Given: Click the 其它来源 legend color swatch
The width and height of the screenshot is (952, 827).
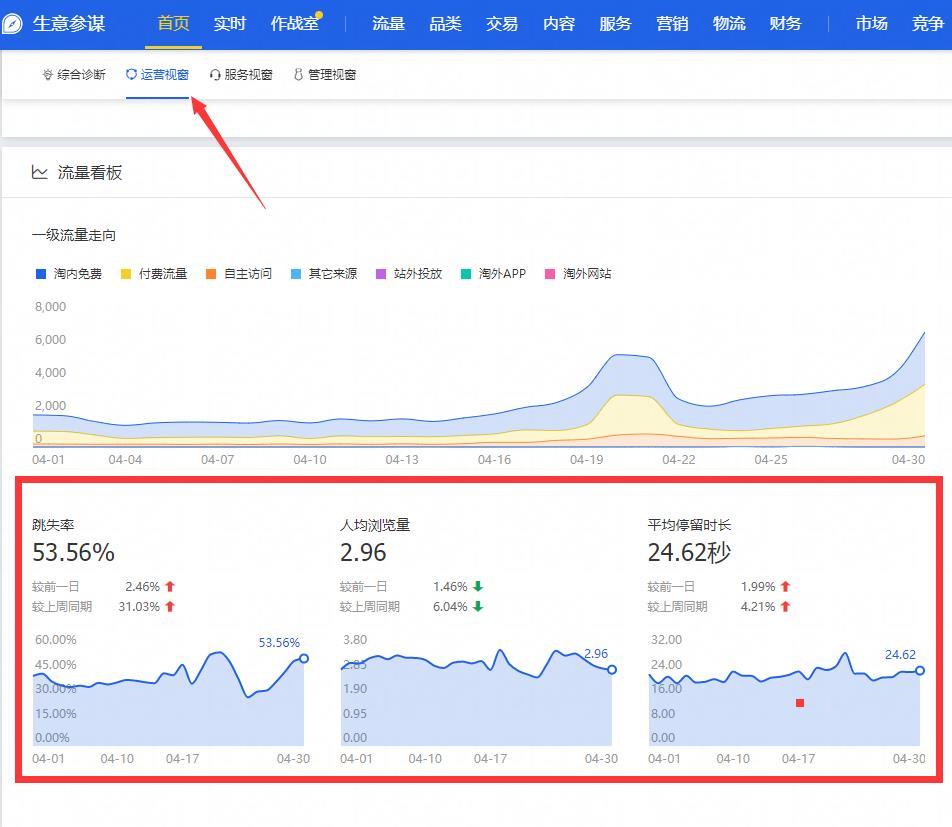Looking at the screenshot, I should [x=297, y=274].
